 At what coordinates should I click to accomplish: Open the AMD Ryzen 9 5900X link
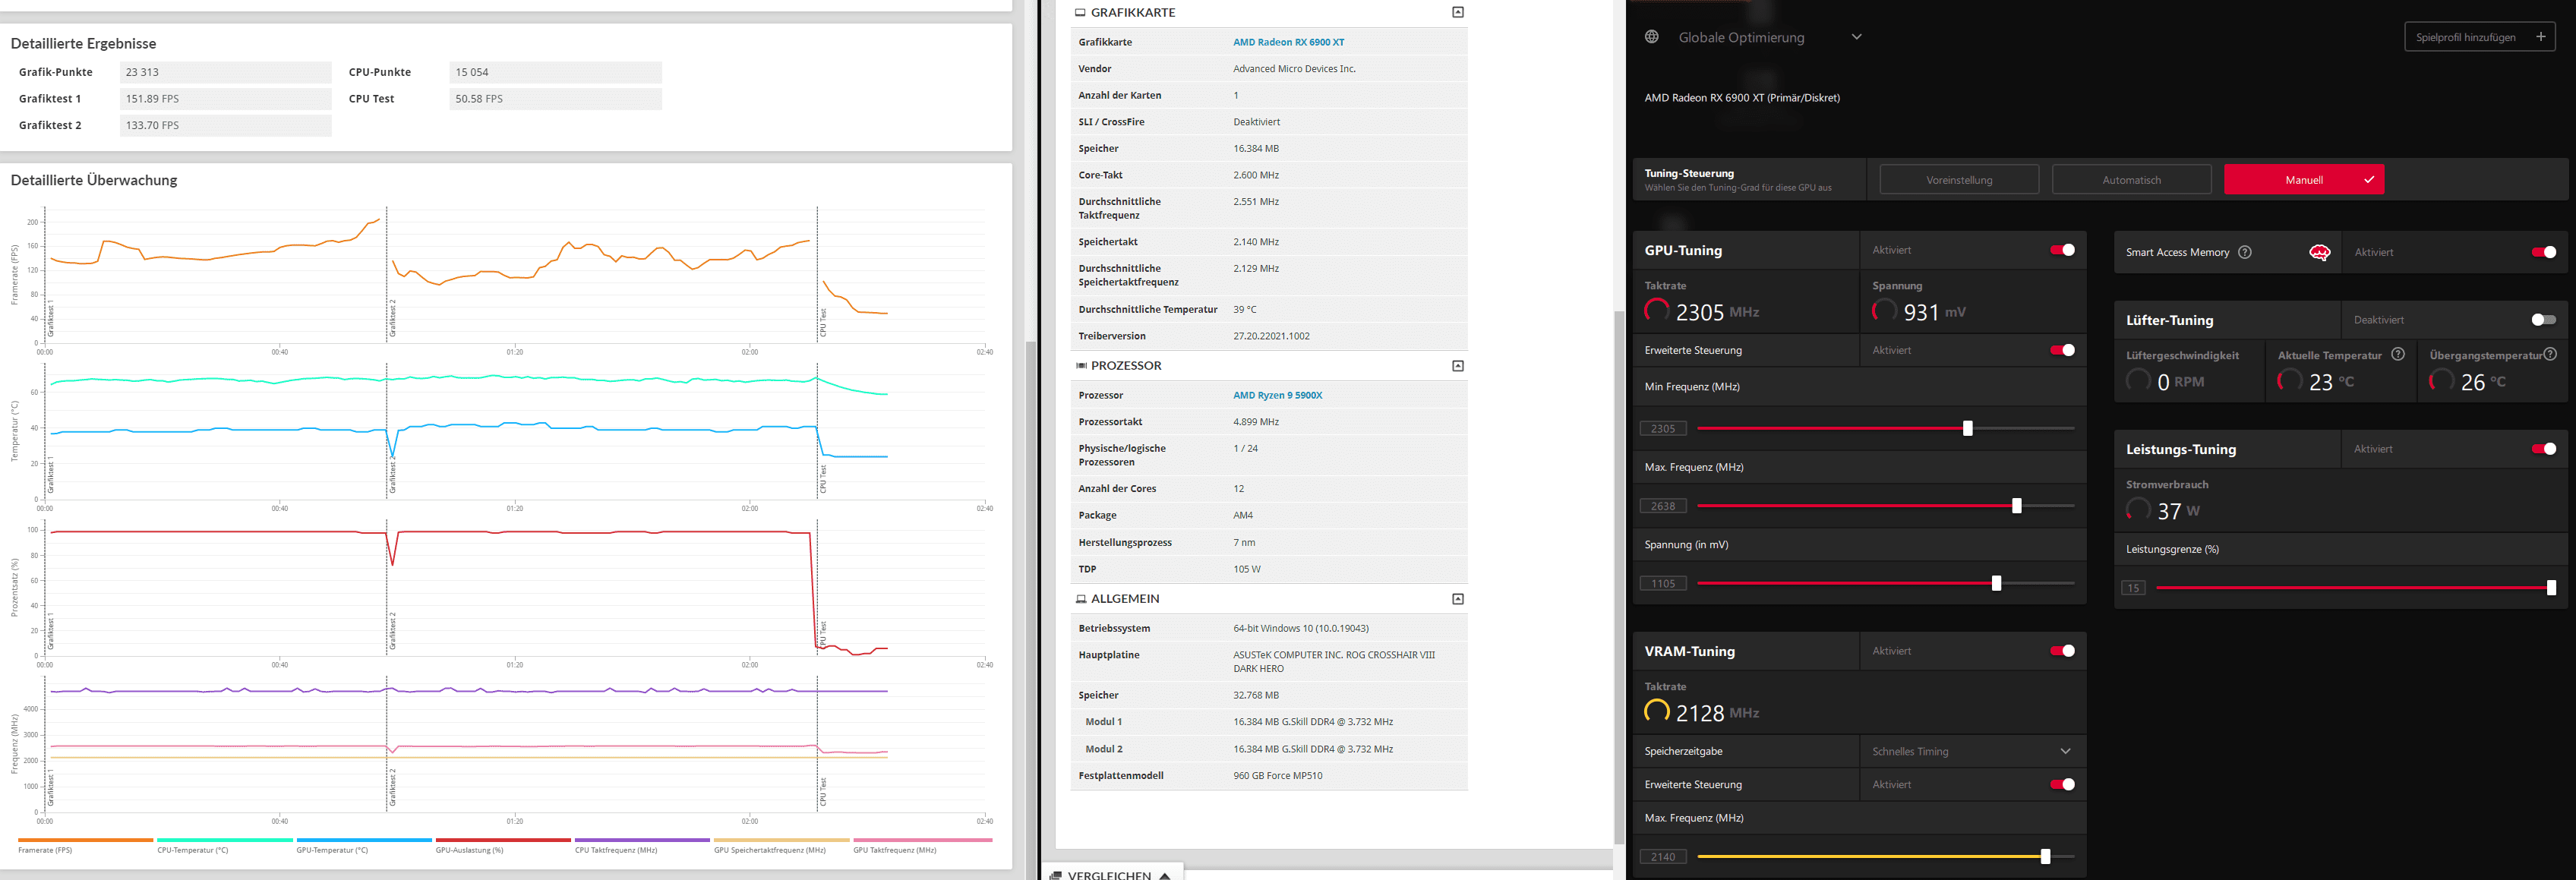1277,395
